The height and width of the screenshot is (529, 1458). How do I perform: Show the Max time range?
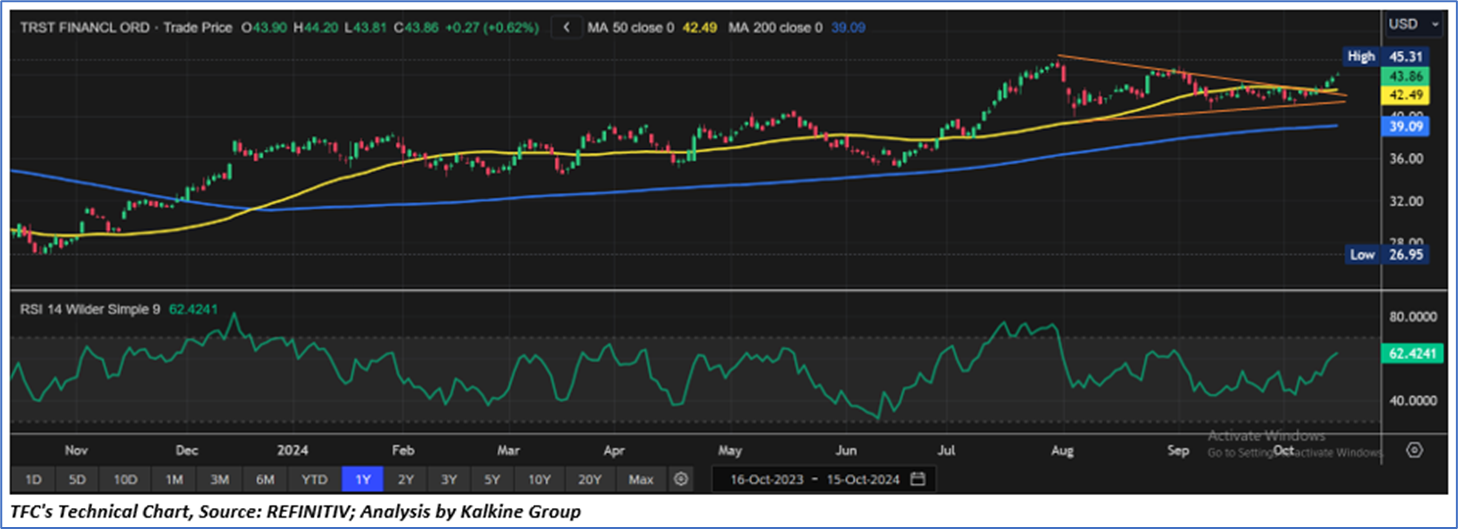(x=641, y=479)
